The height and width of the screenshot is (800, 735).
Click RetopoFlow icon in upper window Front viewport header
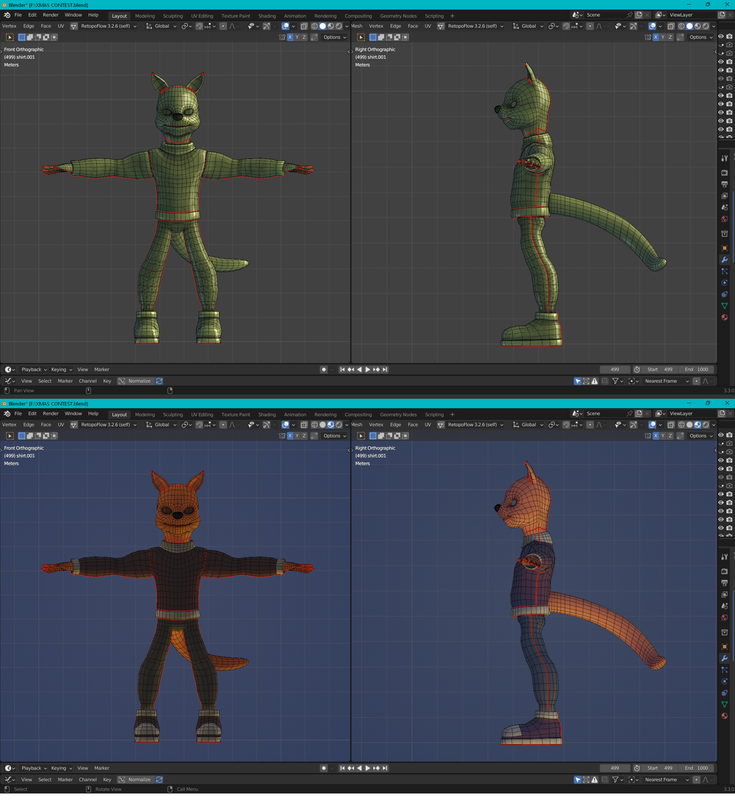pyautogui.click(x=74, y=26)
